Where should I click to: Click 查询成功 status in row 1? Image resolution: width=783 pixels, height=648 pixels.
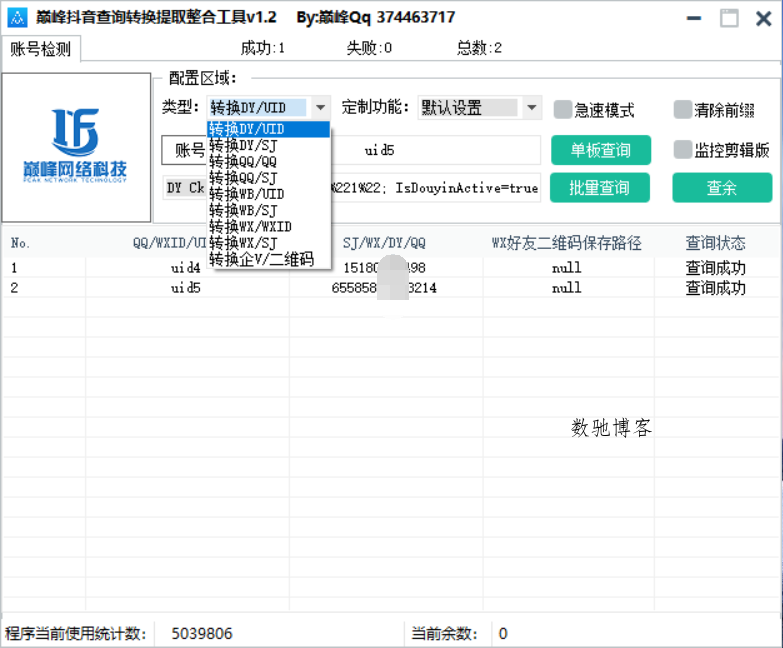pyautogui.click(x=715, y=268)
